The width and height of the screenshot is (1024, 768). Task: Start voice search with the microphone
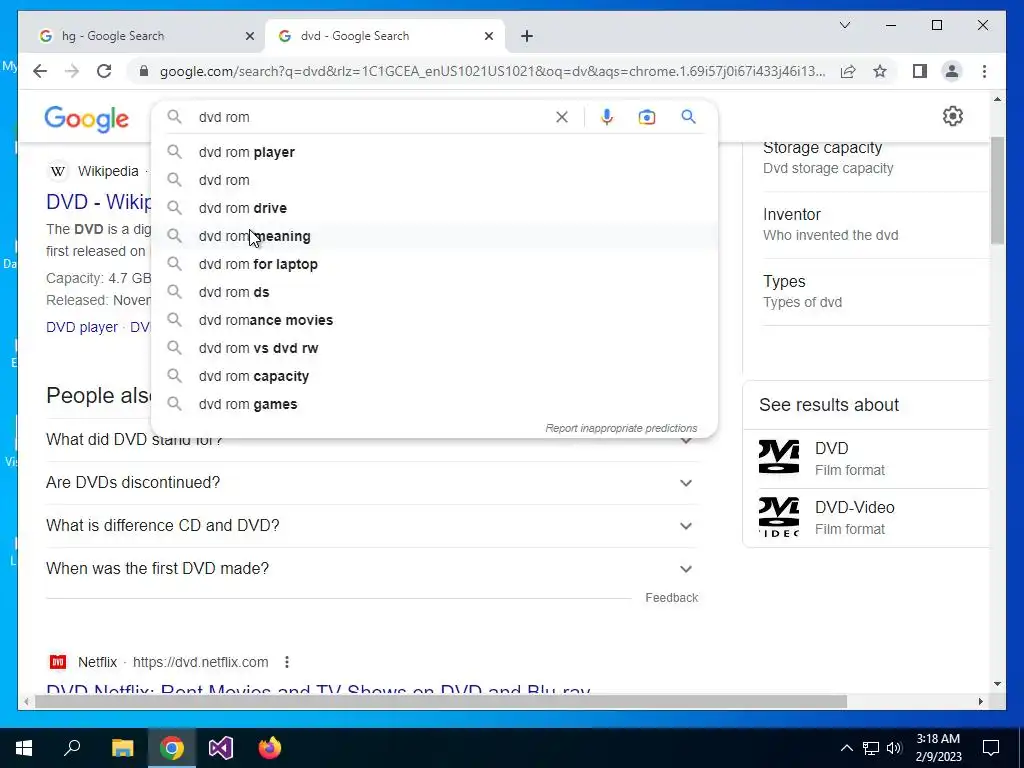607,117
